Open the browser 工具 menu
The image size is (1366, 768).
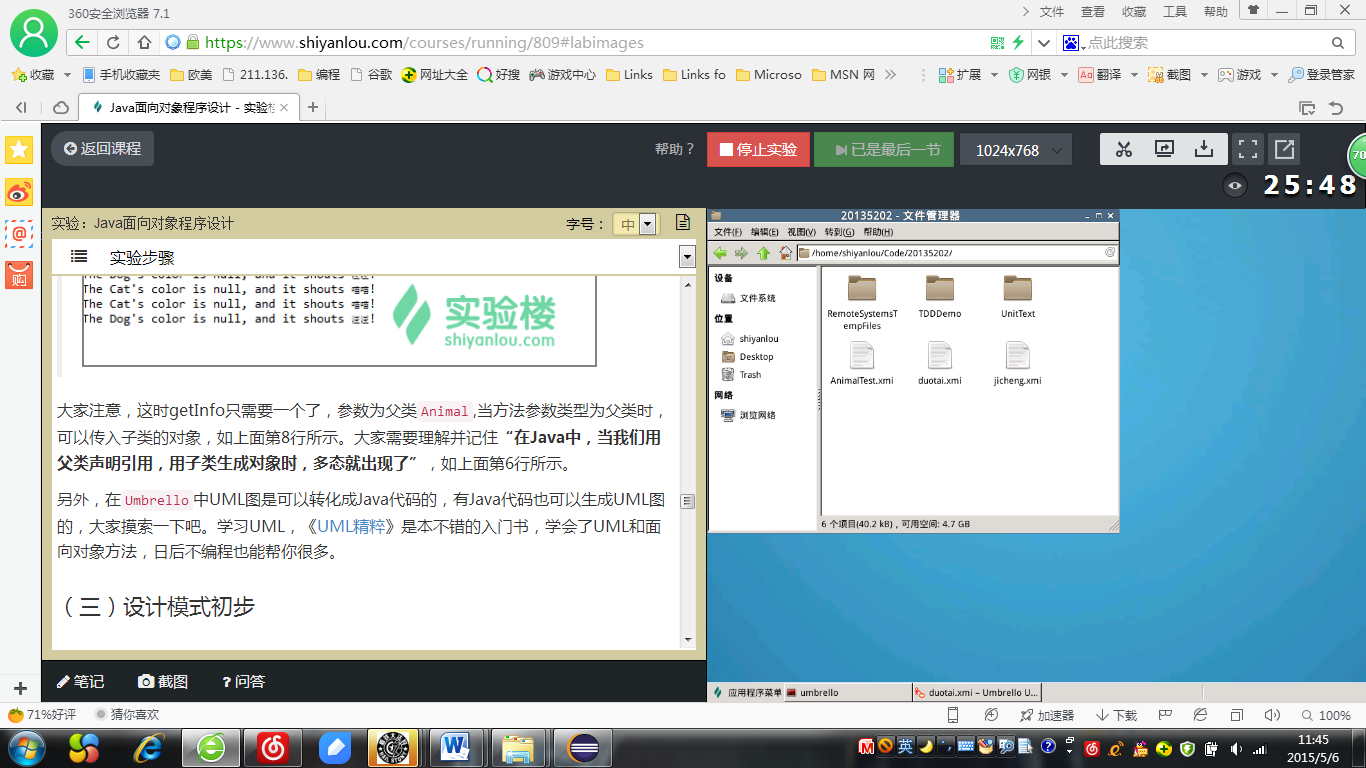pyautogui.click(x=1175, y=12)
